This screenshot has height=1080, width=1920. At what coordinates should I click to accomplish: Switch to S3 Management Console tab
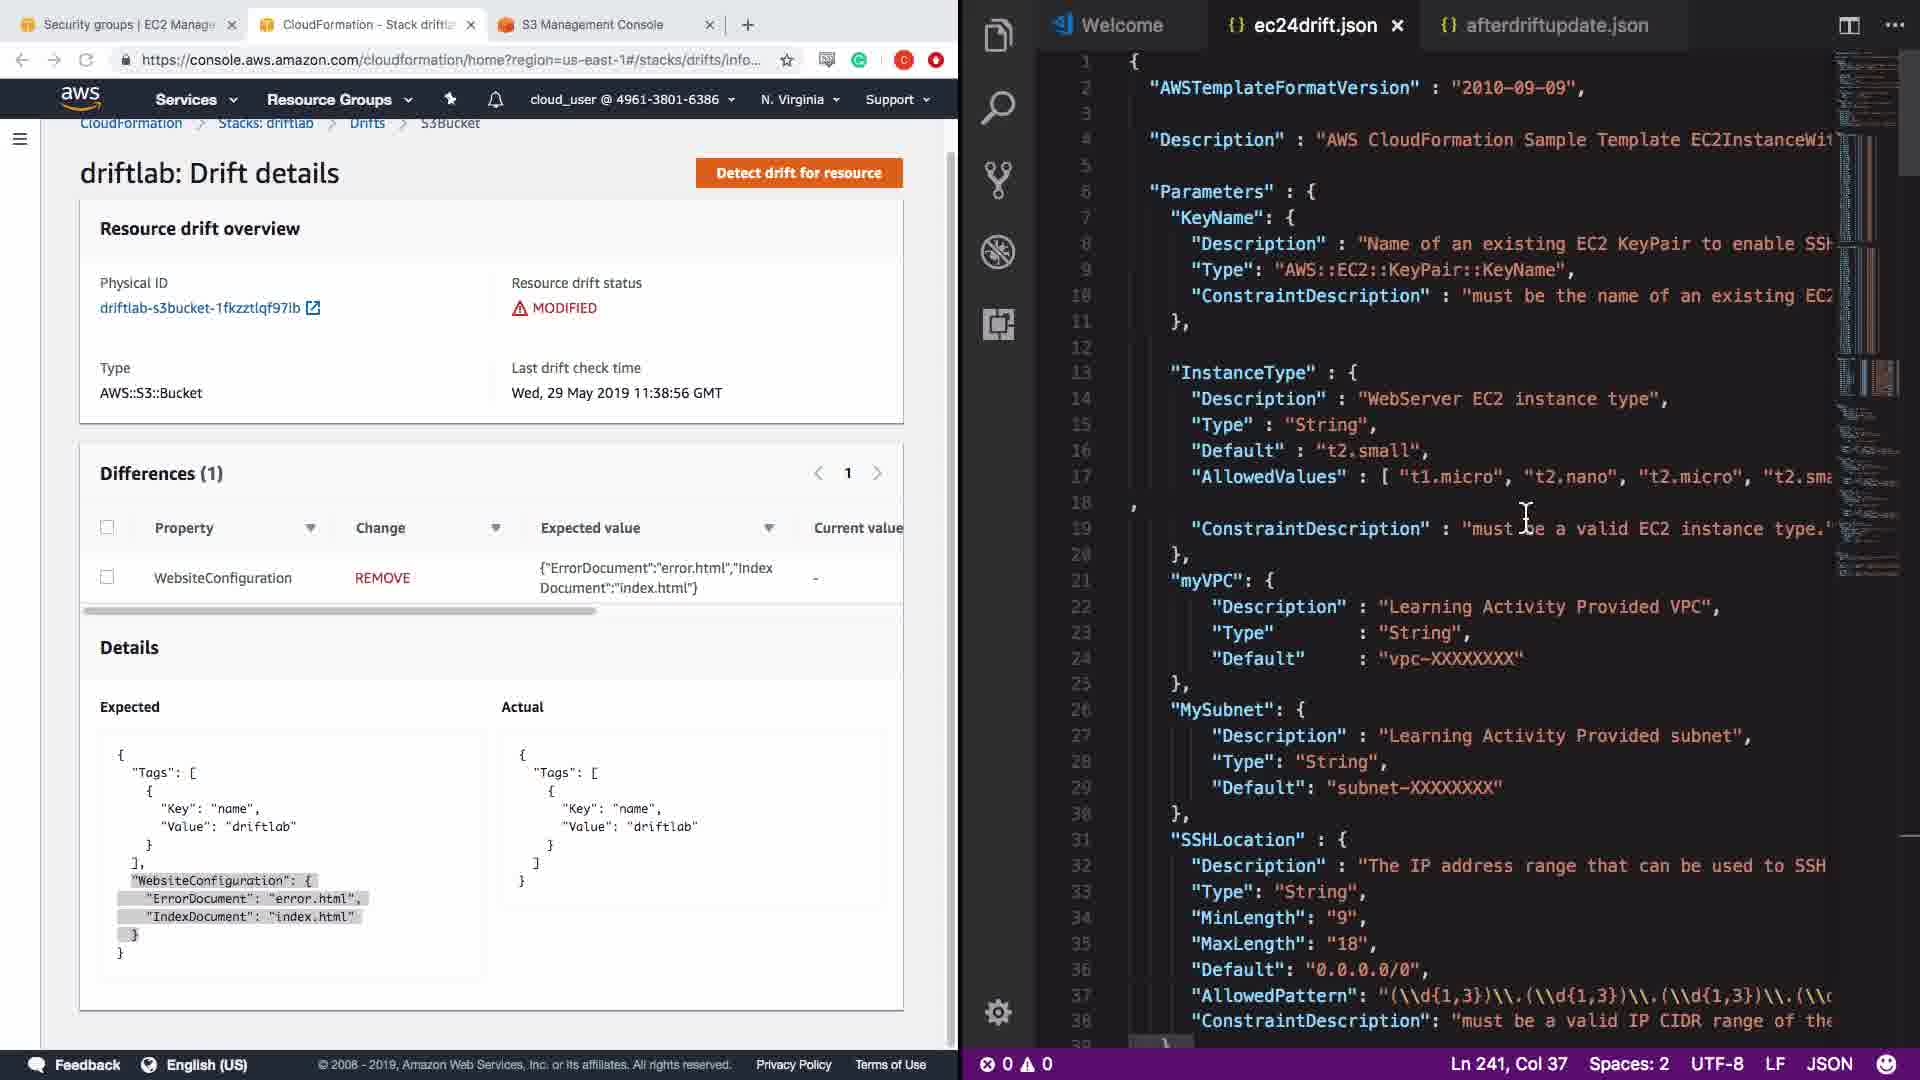click(592, 25)
